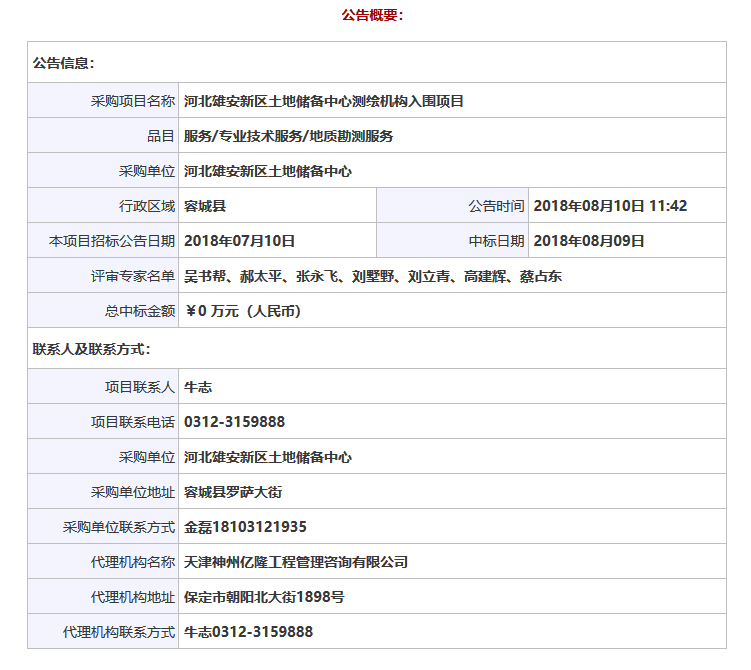The width and height of the screenshot is (751, 670).
Task: Click 代理机构名称 value 天津神州亿隆工程管理咨询有限公司
Action: 295,562
